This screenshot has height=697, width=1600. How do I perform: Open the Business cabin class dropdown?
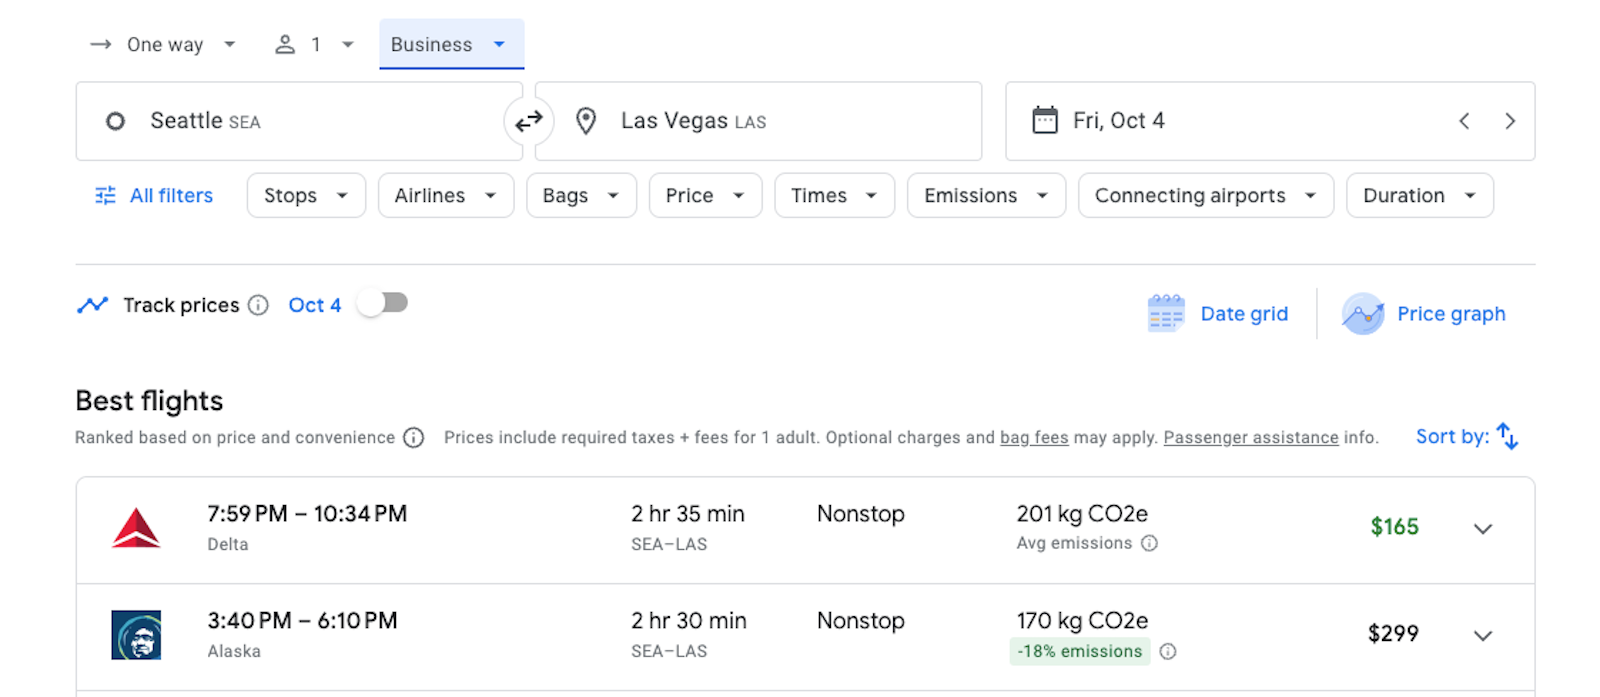click(450, 44)
